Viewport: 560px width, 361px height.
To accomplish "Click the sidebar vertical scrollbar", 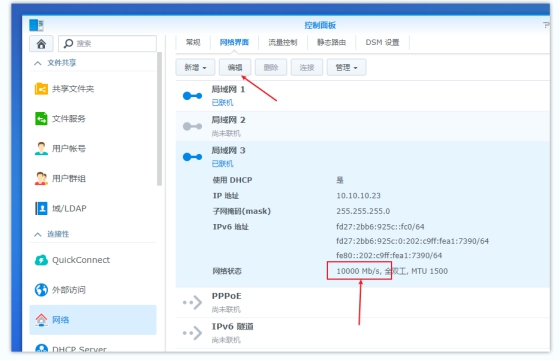I will [x=159, y=119].
